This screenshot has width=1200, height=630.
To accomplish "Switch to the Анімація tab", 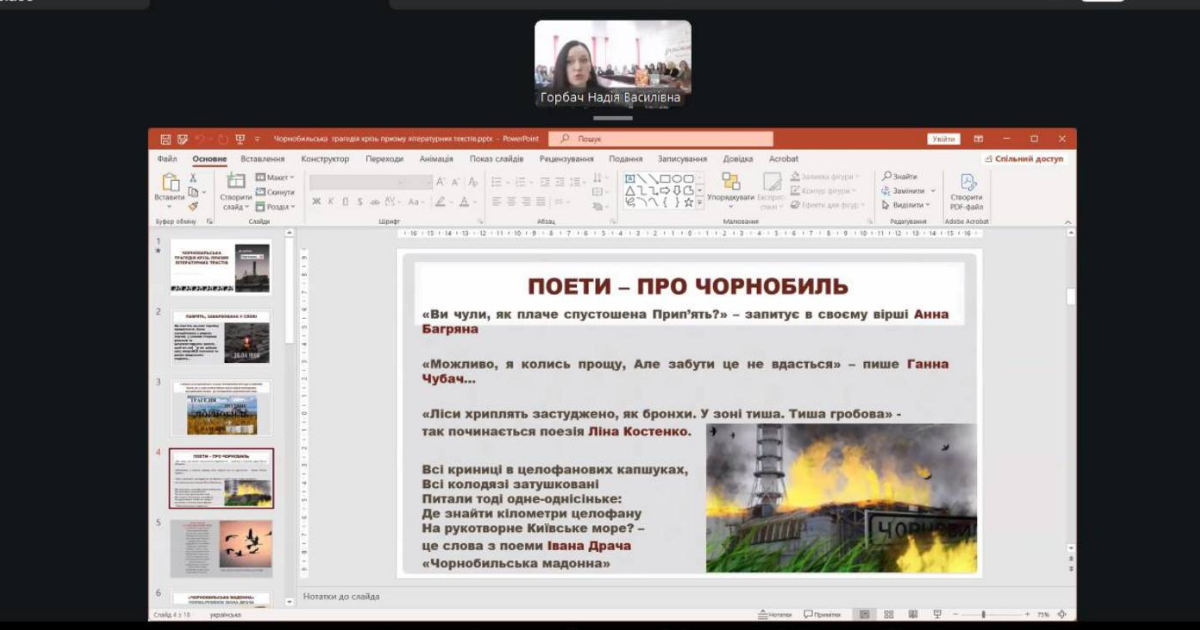I will tap(436, 159).
